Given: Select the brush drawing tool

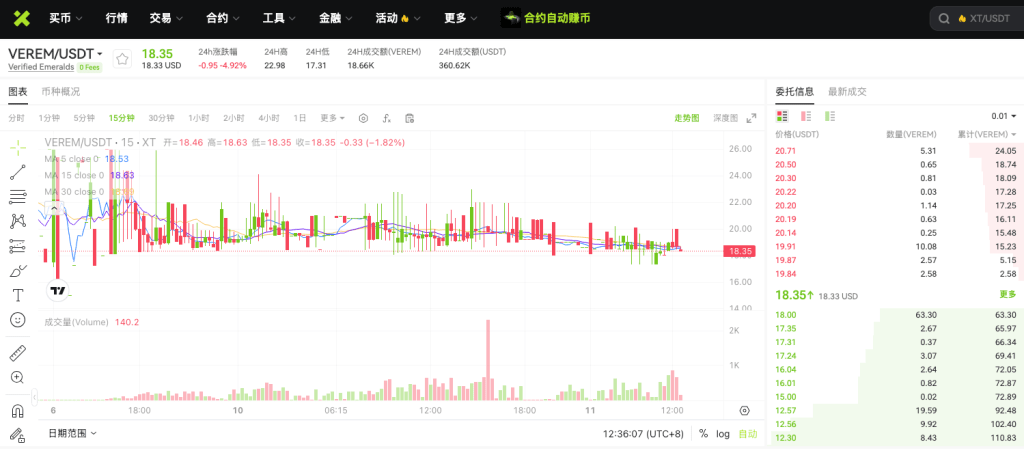Looking at the screenshot, I should pos(18,271).
